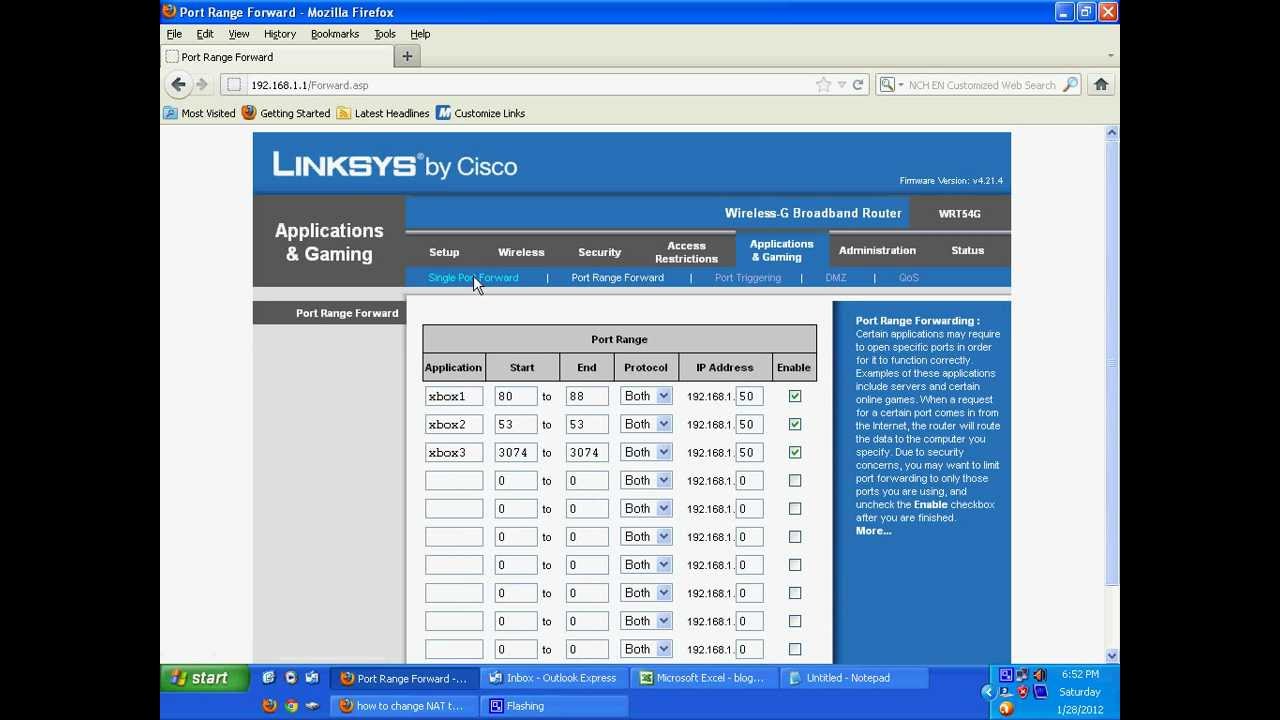The width and height of the screenshot is (1280, 720).
Task: Open the View menu
Action: (239, 34)
